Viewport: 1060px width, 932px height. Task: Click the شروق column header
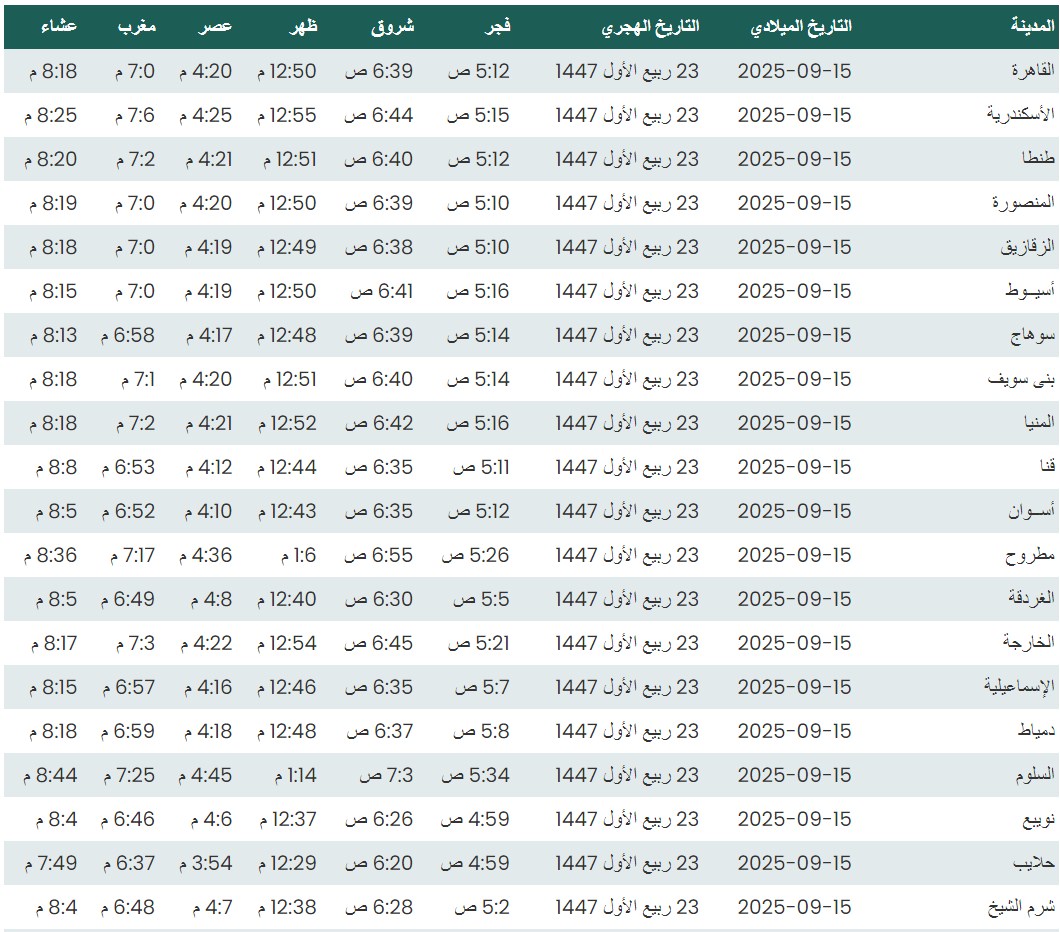pos(392,27)
